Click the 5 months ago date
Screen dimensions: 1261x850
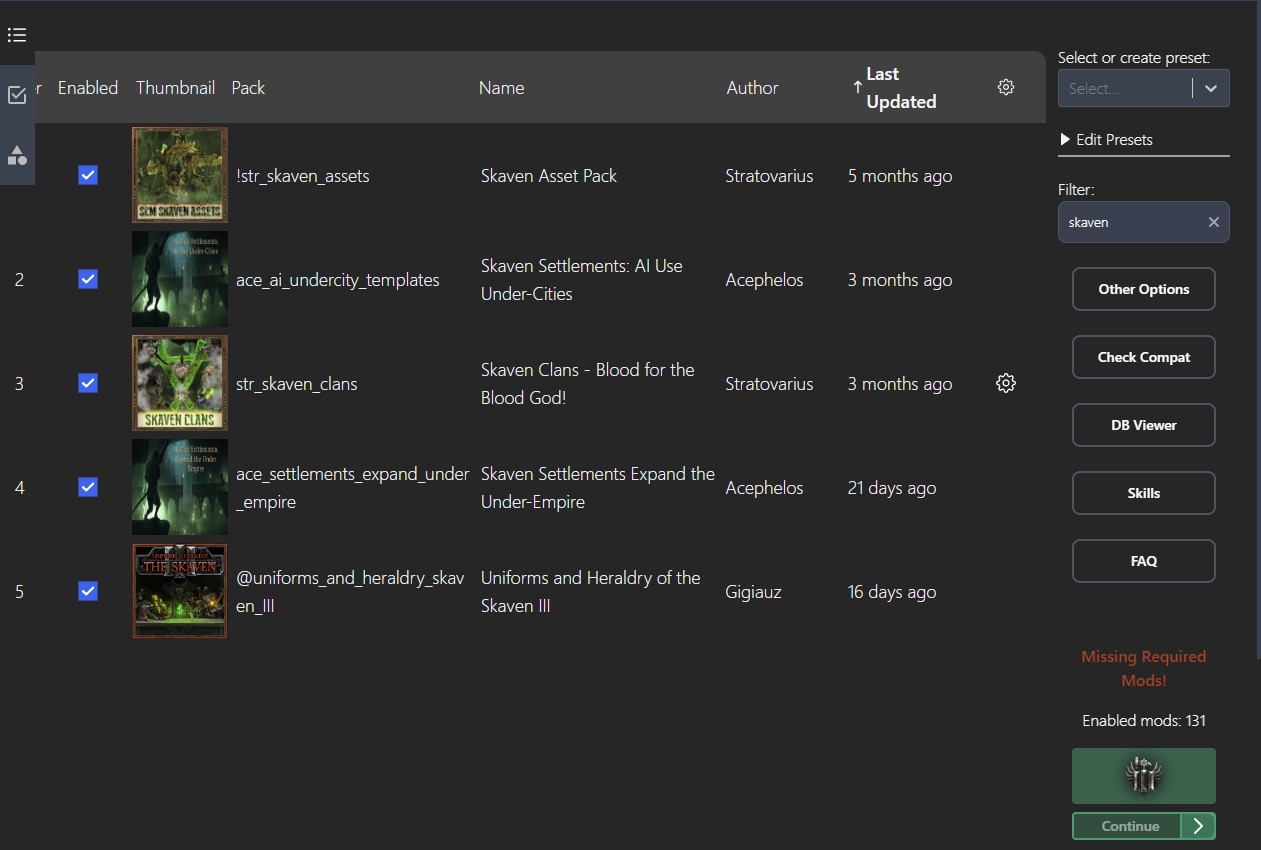tap(900, 176)
